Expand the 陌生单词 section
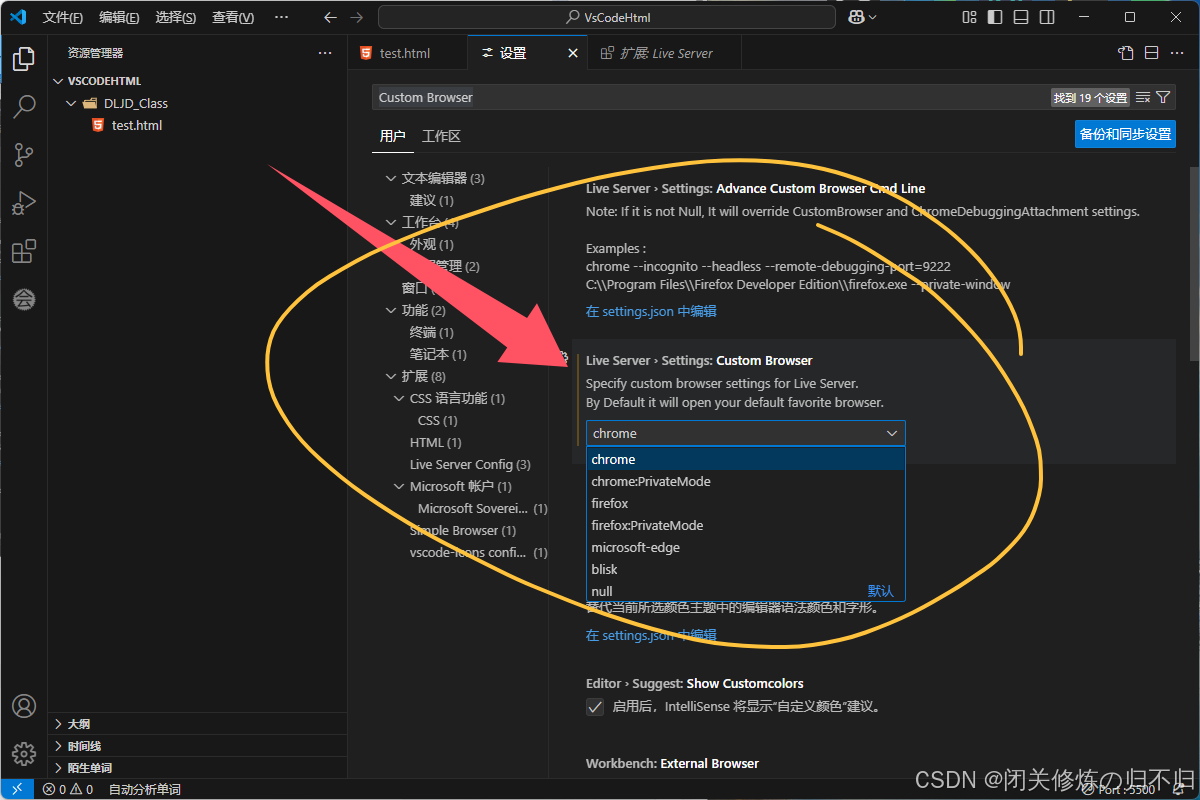Image resolution: width=1200 pixels, height=800 pixels. pos(197,767)
